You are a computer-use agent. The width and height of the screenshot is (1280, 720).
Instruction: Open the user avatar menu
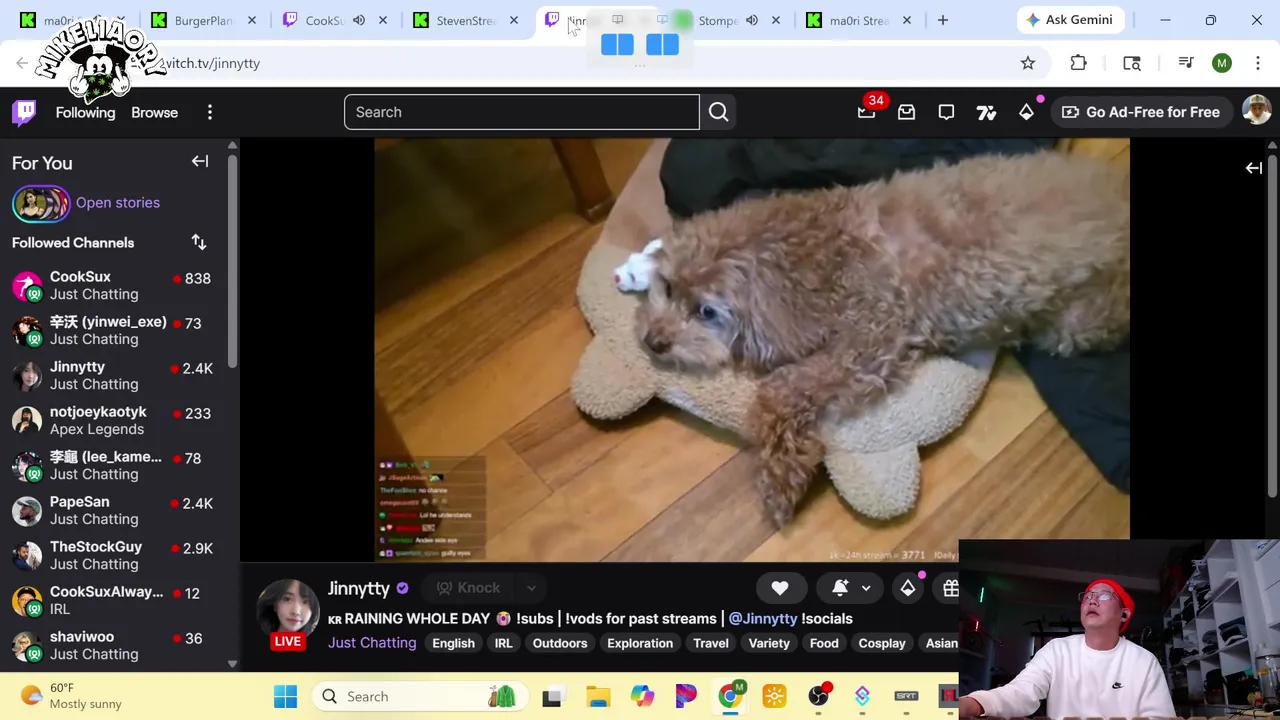point(1256,112)
